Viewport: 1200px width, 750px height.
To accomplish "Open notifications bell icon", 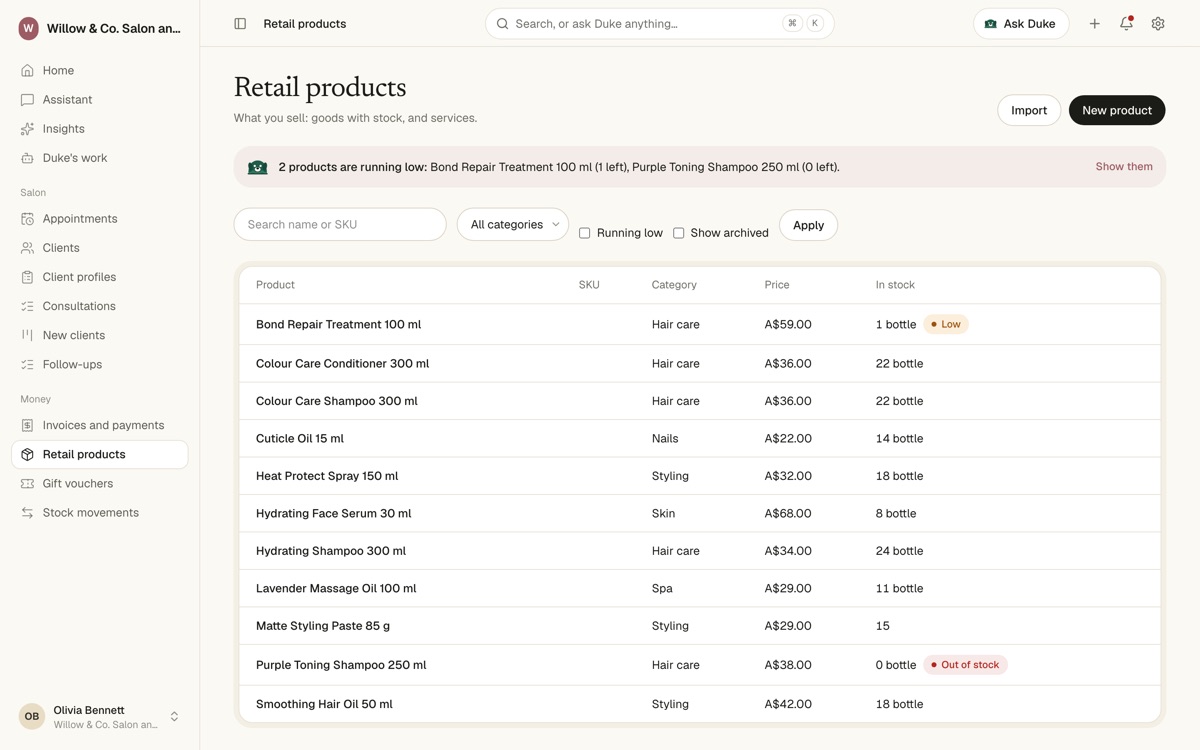I will pyautogui.click(x=1126, y=23).
